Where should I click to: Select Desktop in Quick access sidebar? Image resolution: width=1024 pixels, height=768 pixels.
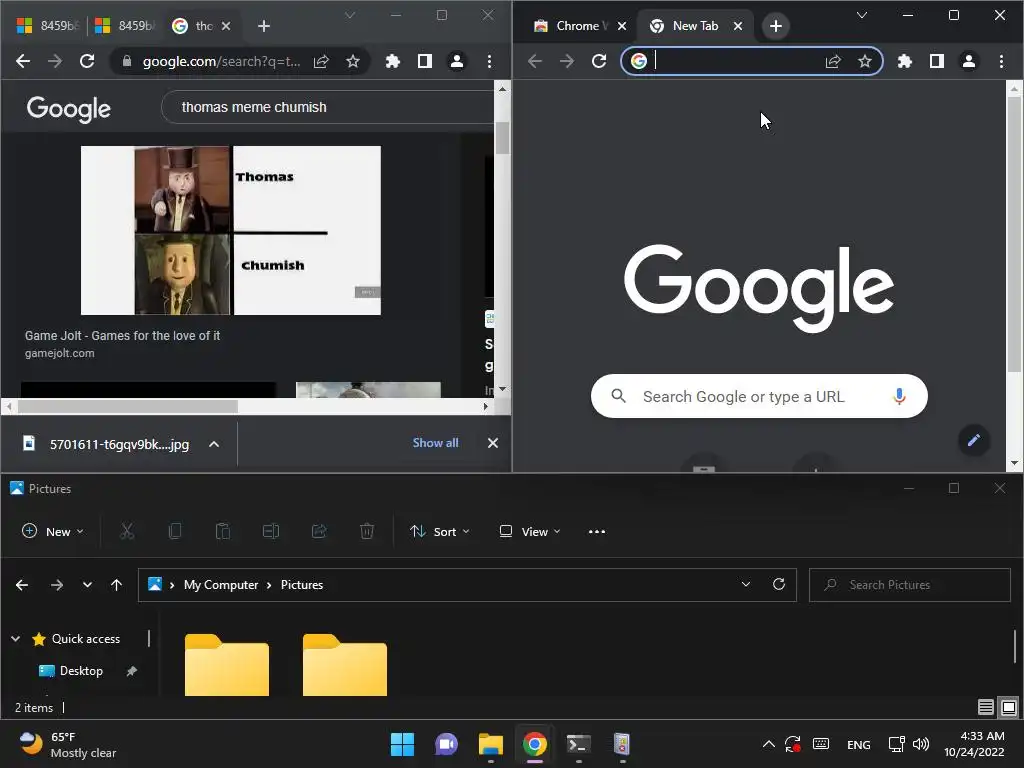click(x=81, y=671)
